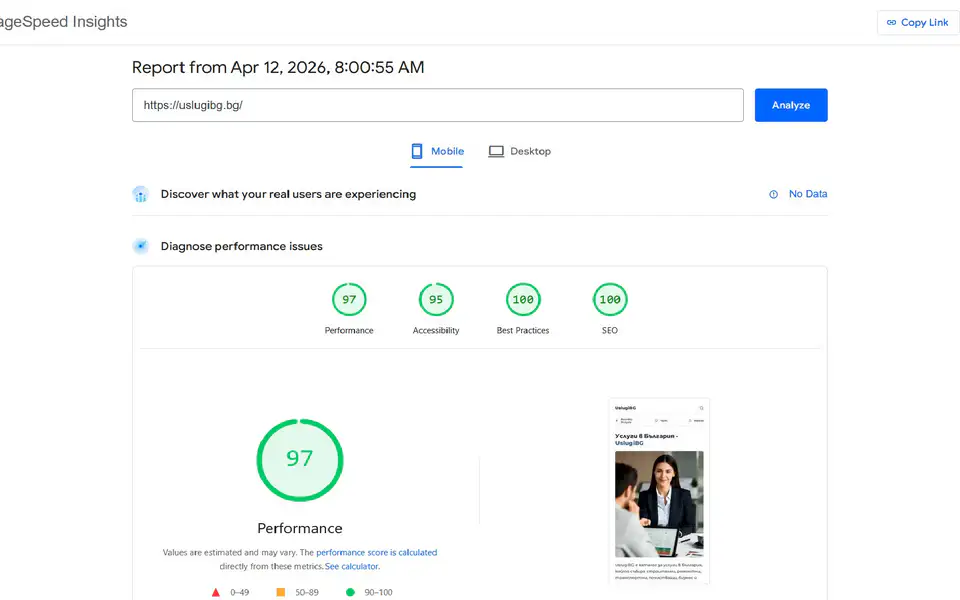This screenshot has width=960, height=600.
Task: Jump to the Accessibility 95 score gauge
Action: pos(436,300)
